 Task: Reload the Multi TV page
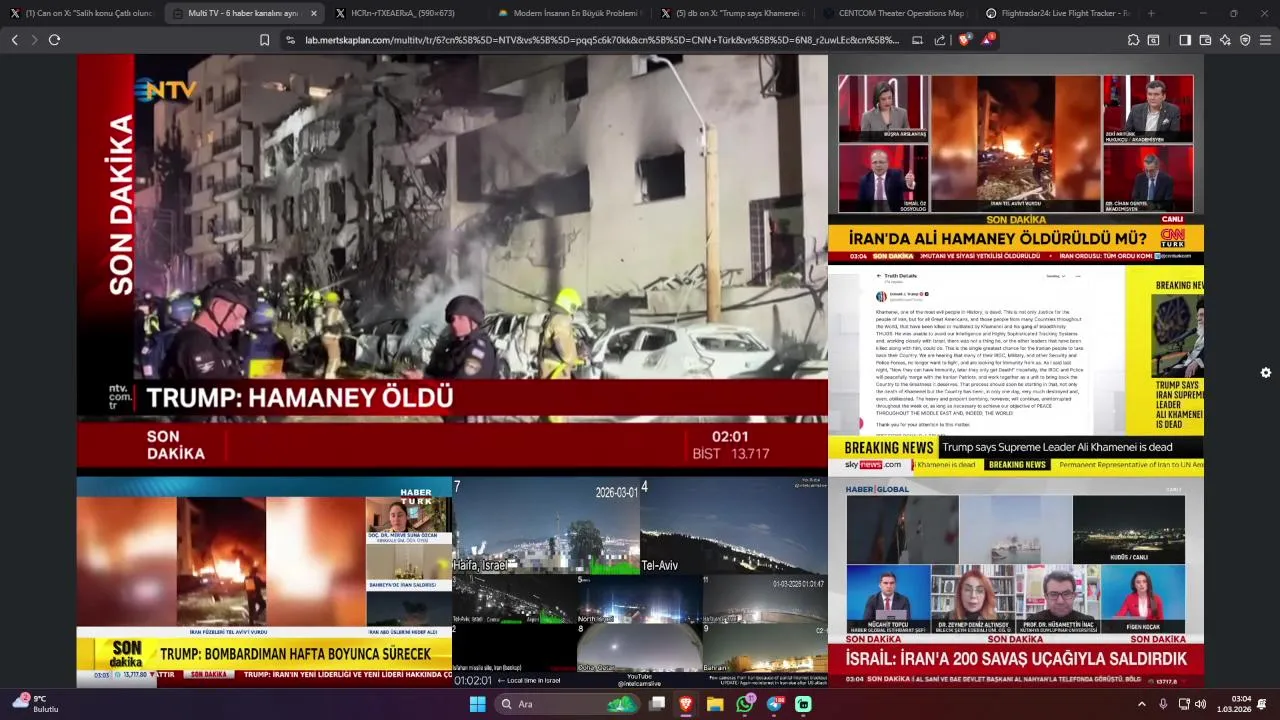coord(55,40)
